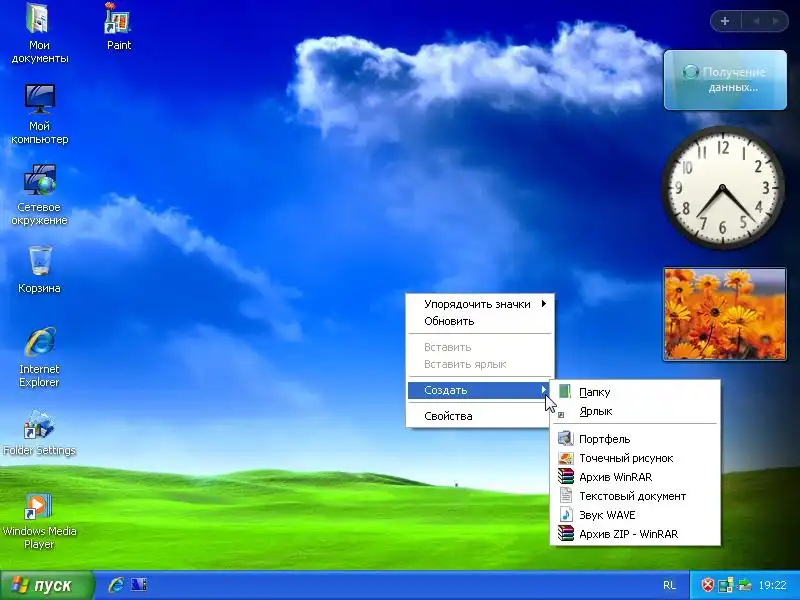Image resolution: width=800 pixels, height=600 pixels.
Task: Click the disabled Вставить ярлык menu item
Action: click(480, 364)
